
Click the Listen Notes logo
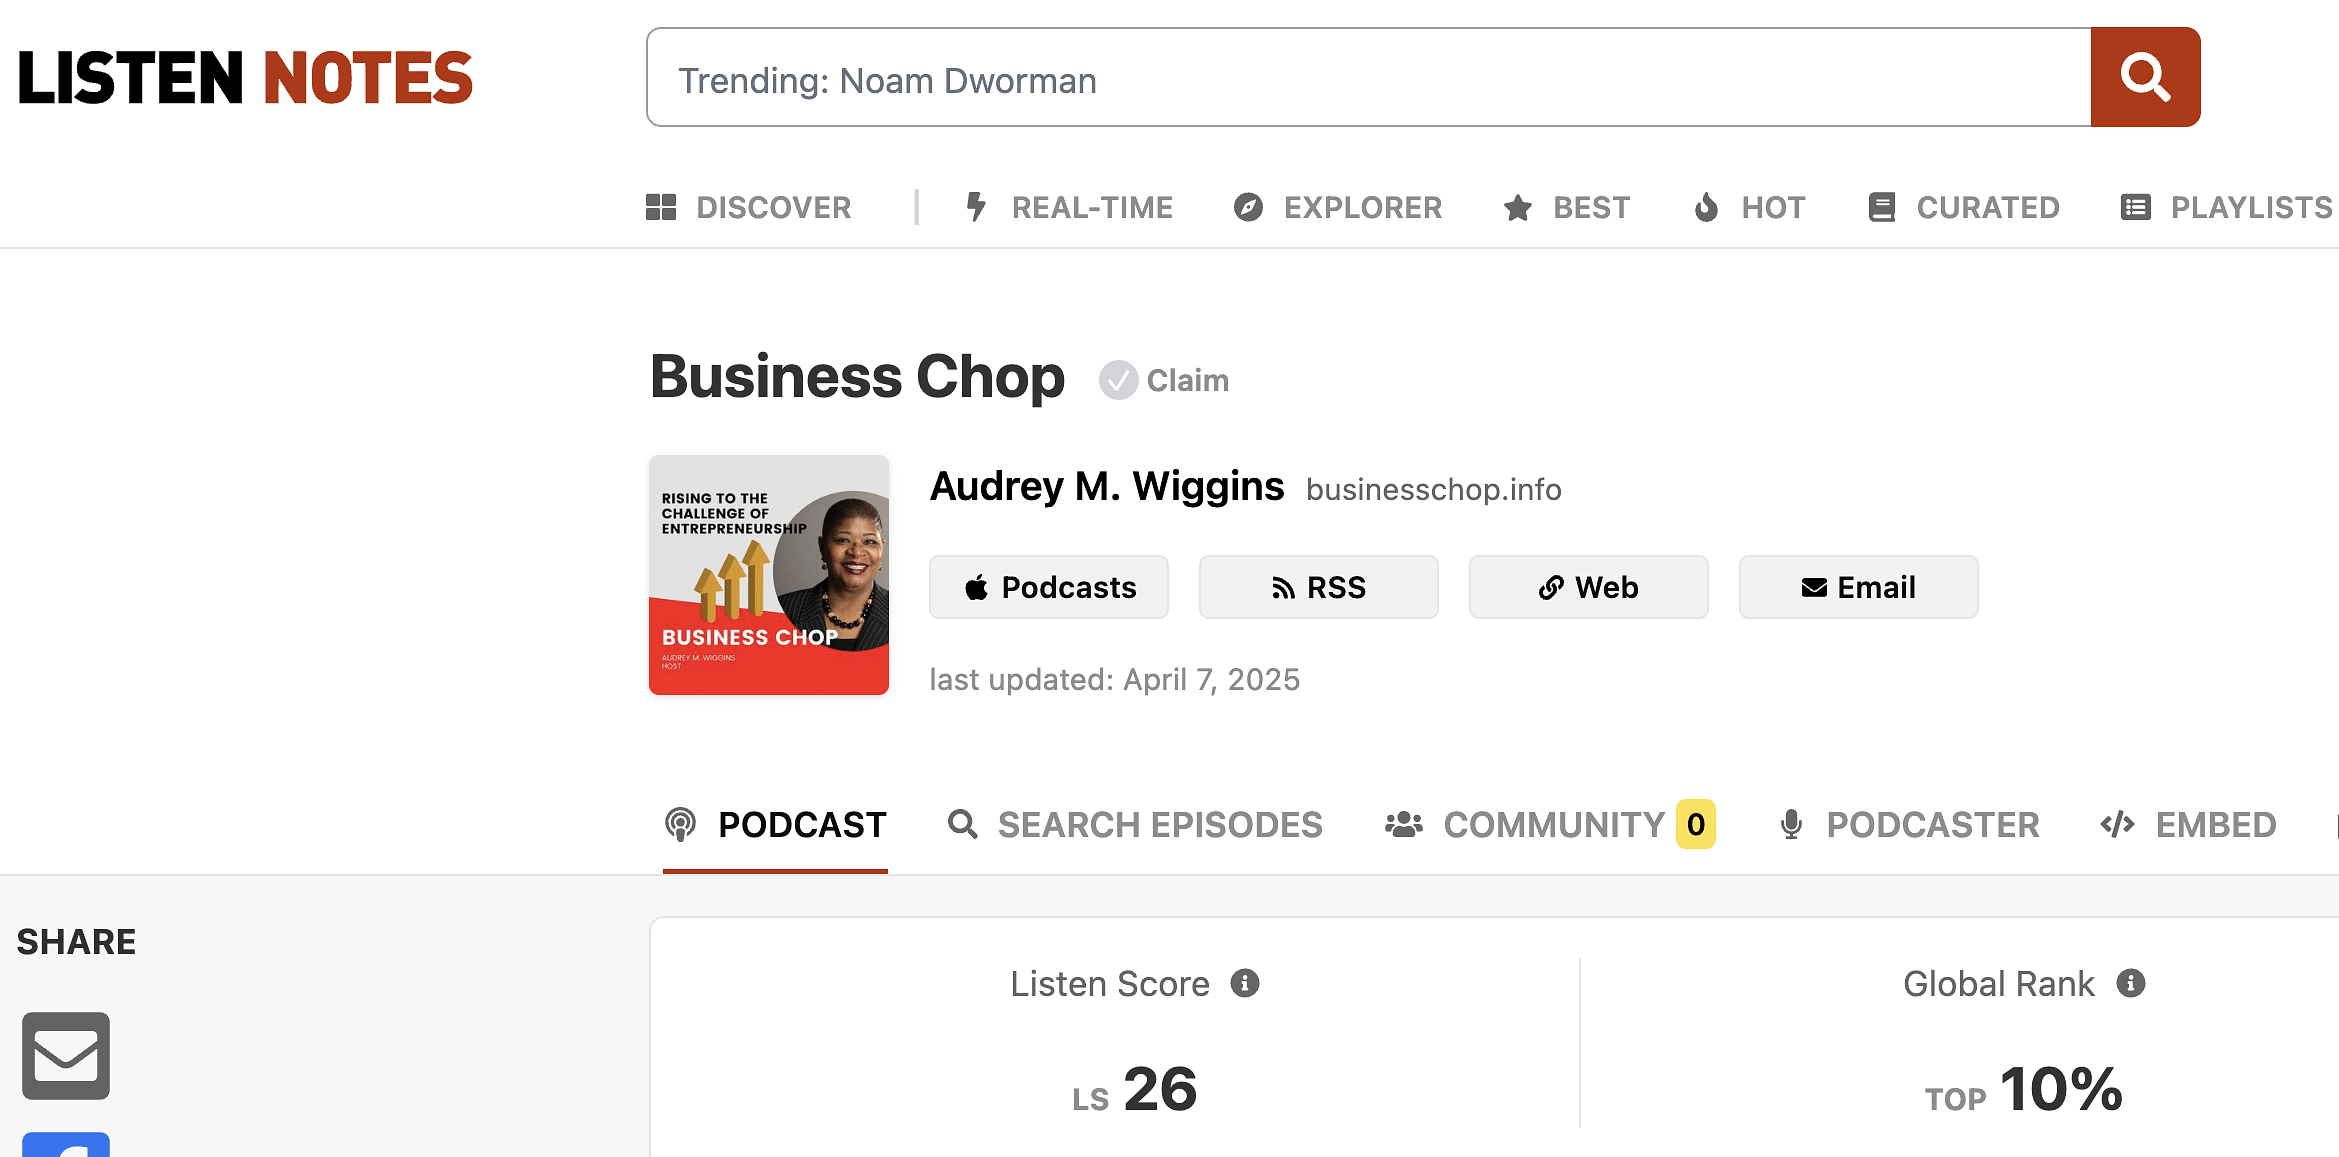(x=245, y=78)
